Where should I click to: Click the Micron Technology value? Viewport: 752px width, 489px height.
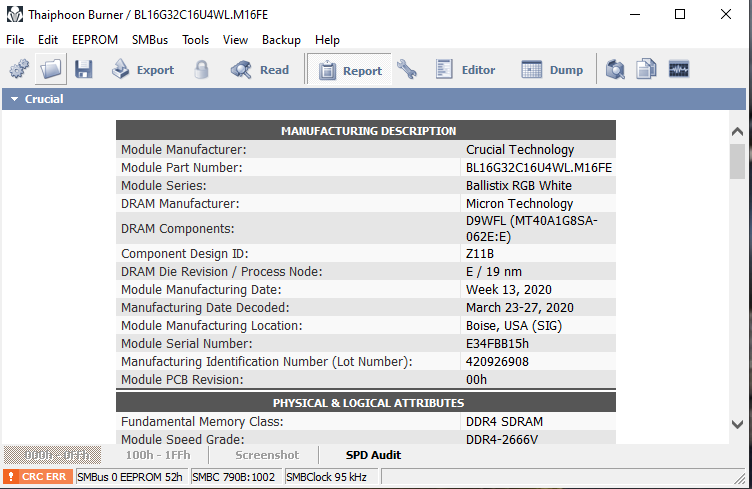519,204
